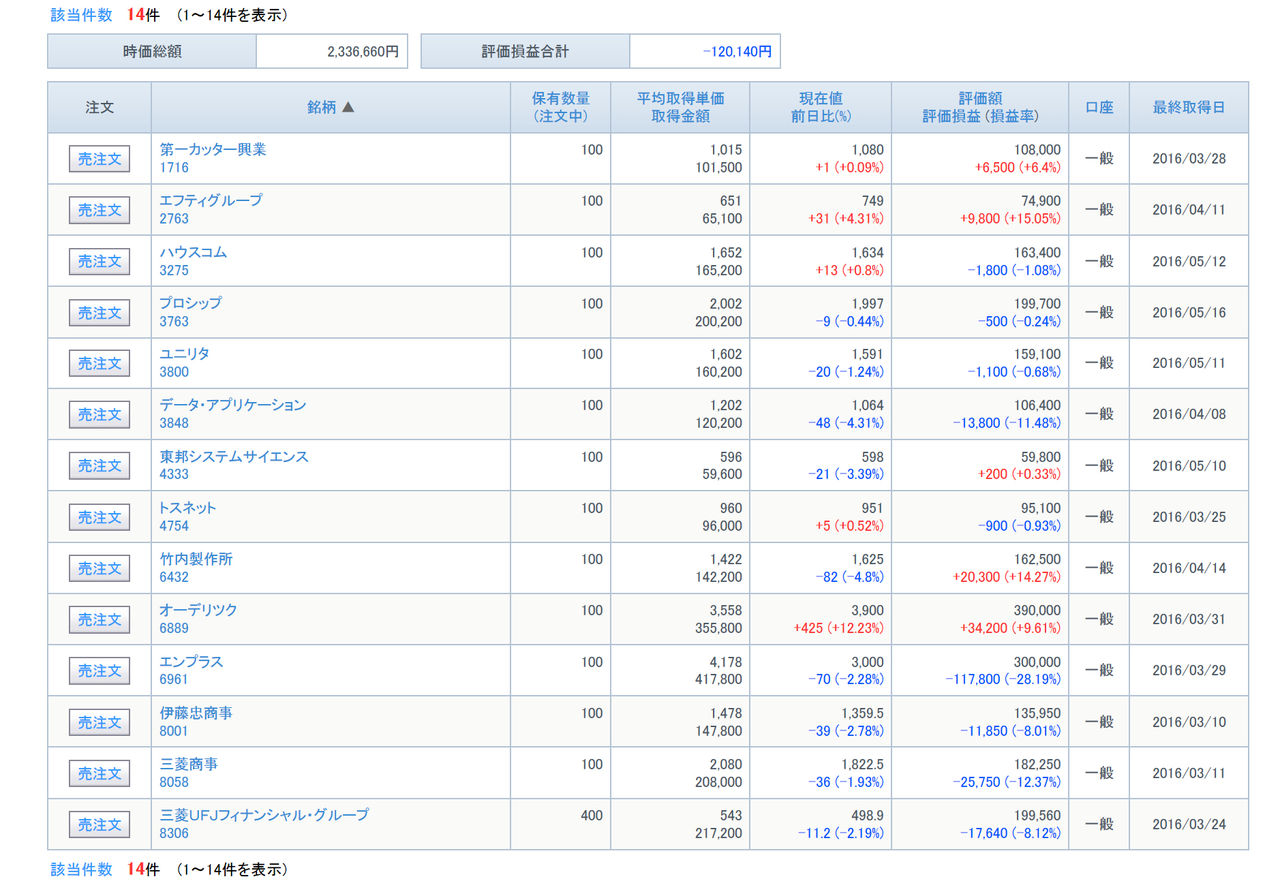This screenshot has width=1280, height=894.
Task: Open the 伊藤忠商事 stock link
Action: 196,713
